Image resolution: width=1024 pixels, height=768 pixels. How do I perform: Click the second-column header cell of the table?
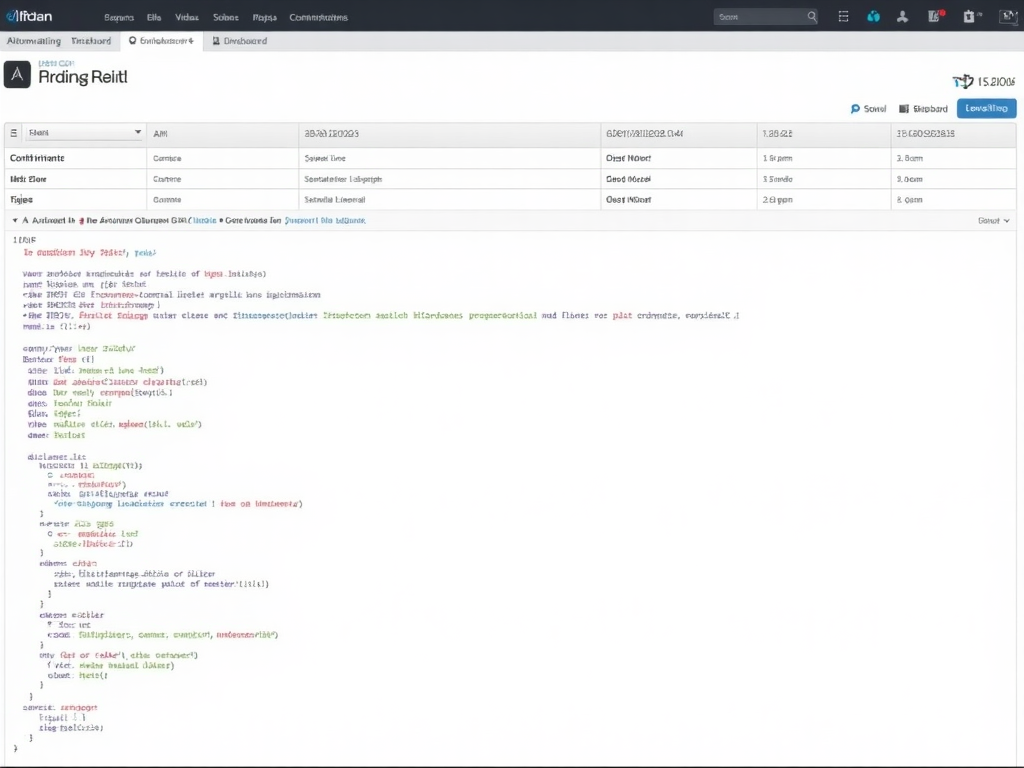click(x=222, y=133)
